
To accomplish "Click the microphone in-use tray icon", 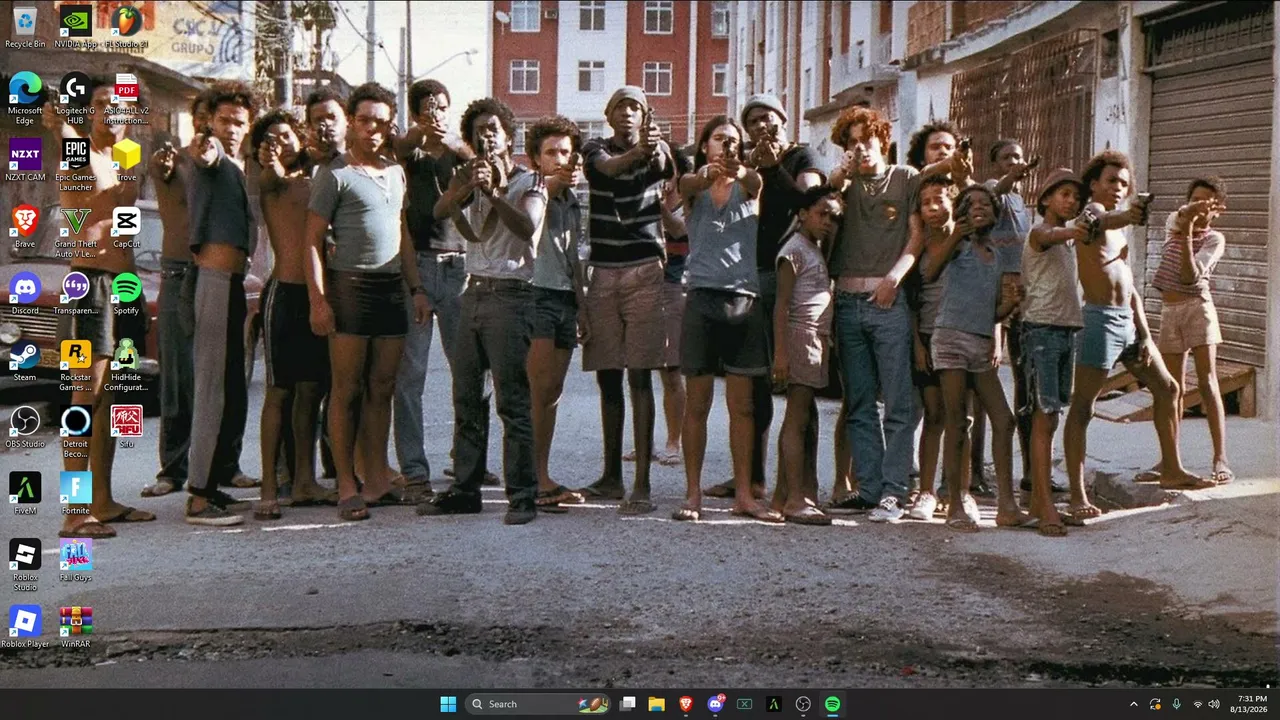I will coord(1176,704).
